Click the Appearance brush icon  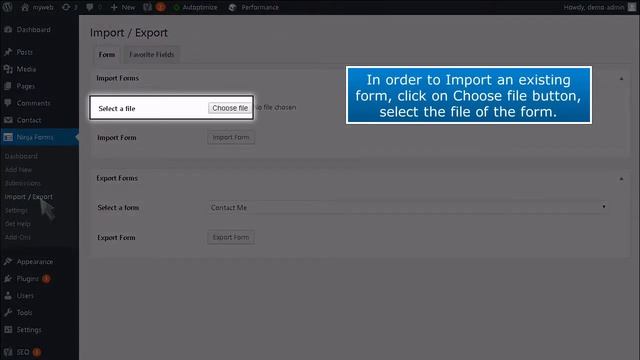coord(8,261)
